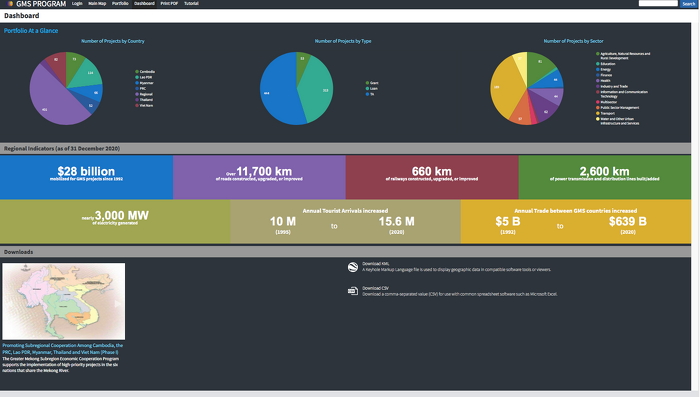
Task: Click the dark red Viet Nam pie slice
Action: (x=57, y=65)
